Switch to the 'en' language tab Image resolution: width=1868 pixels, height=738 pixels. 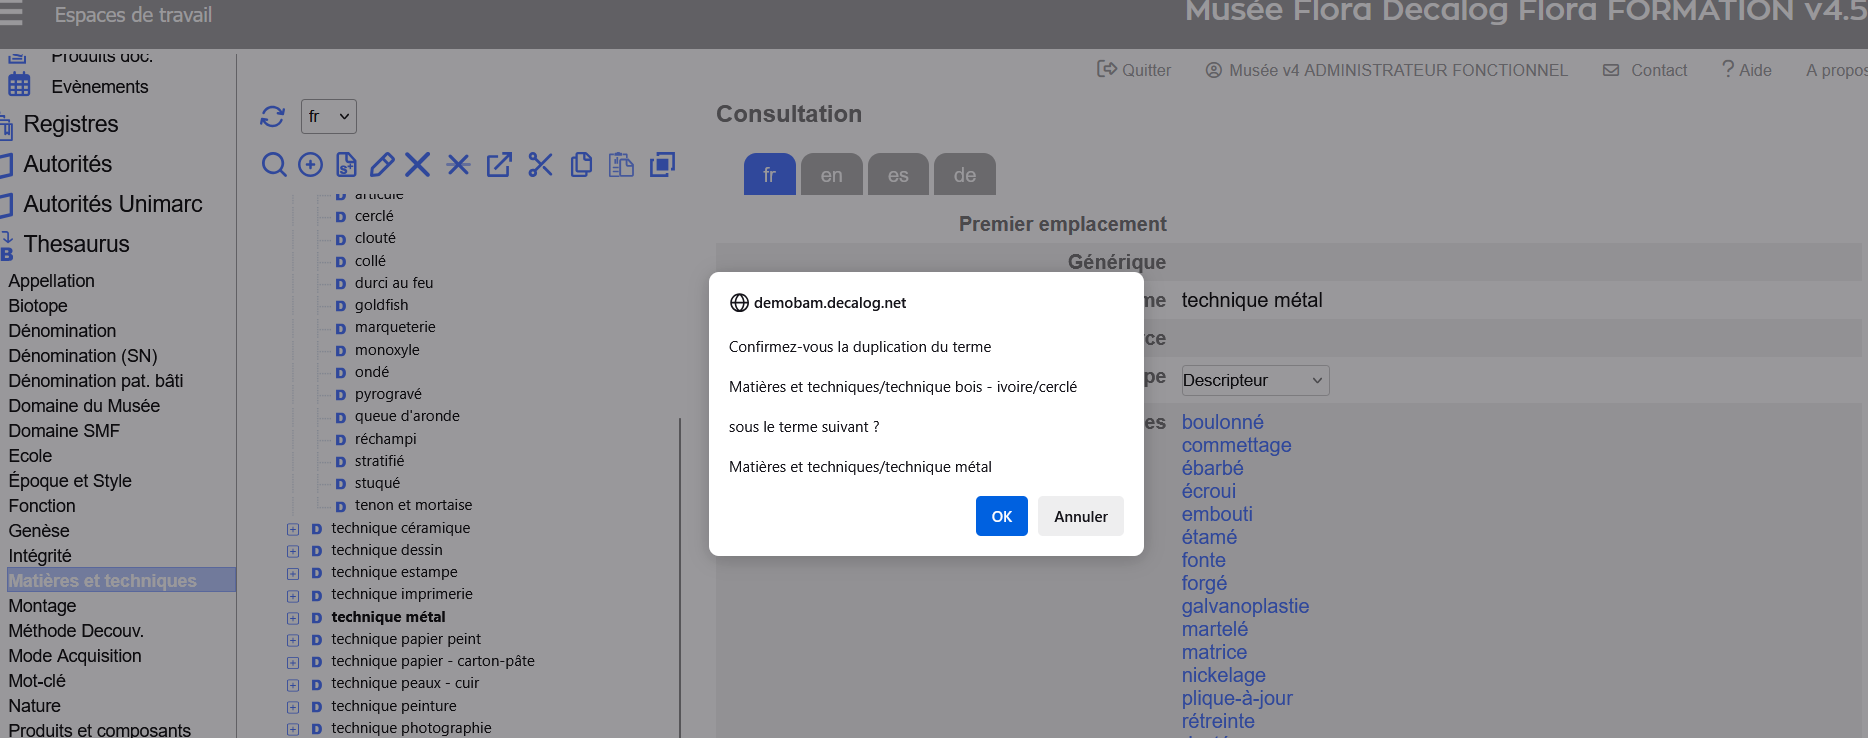click(x=831, y=175)
